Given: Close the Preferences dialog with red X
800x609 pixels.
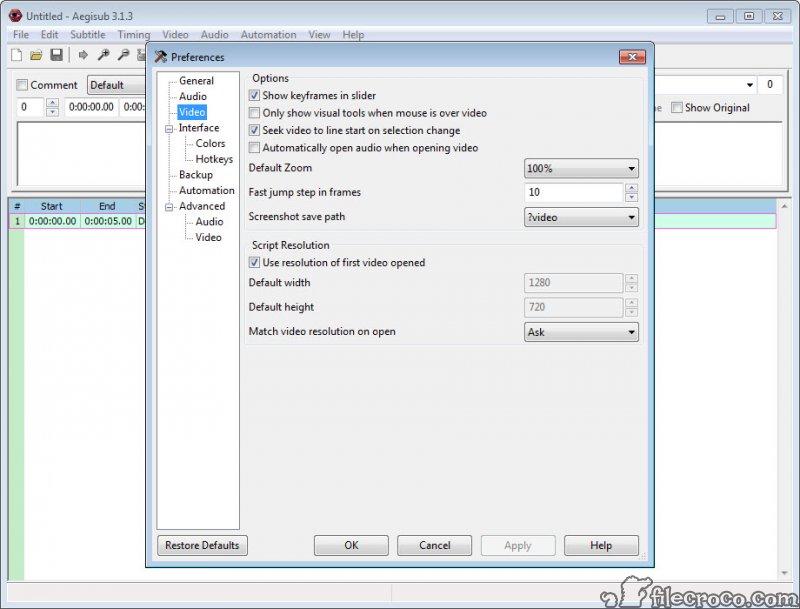Looking at the screenshot, I should (x=632, y=57).
